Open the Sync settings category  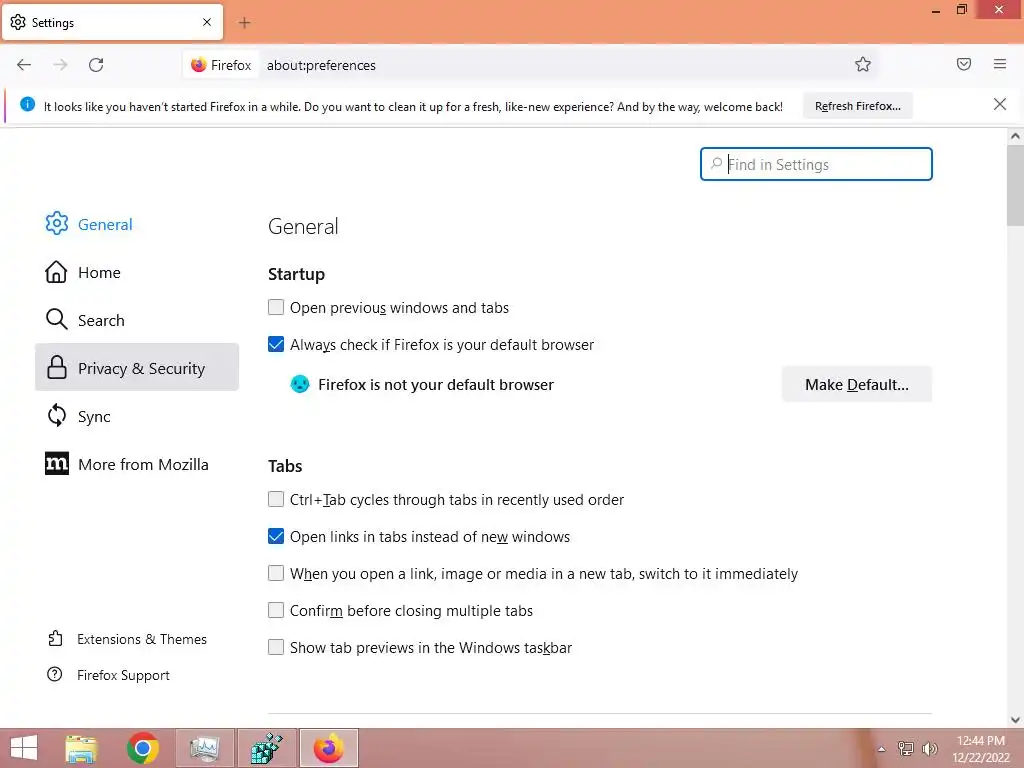pyautogui.click(x=136, y=416)
